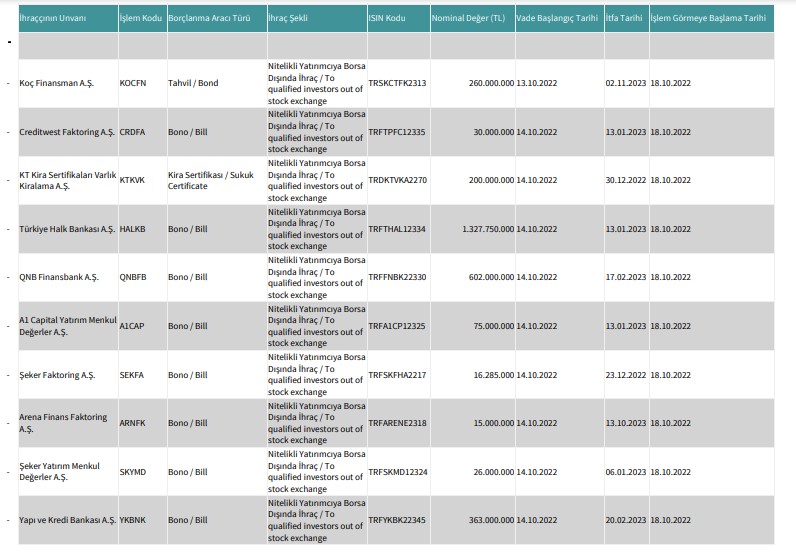Select ISIN code TRFTPFC12335

397,132
